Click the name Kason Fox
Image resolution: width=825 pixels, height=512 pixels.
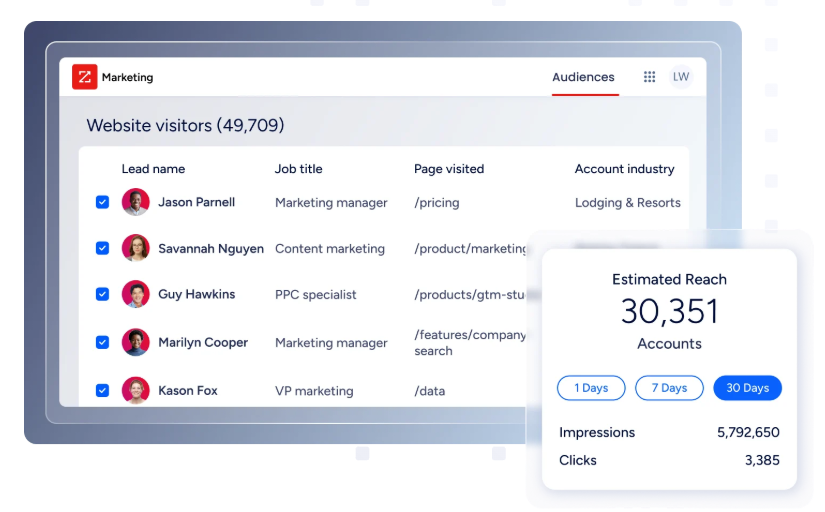[187, 391]
